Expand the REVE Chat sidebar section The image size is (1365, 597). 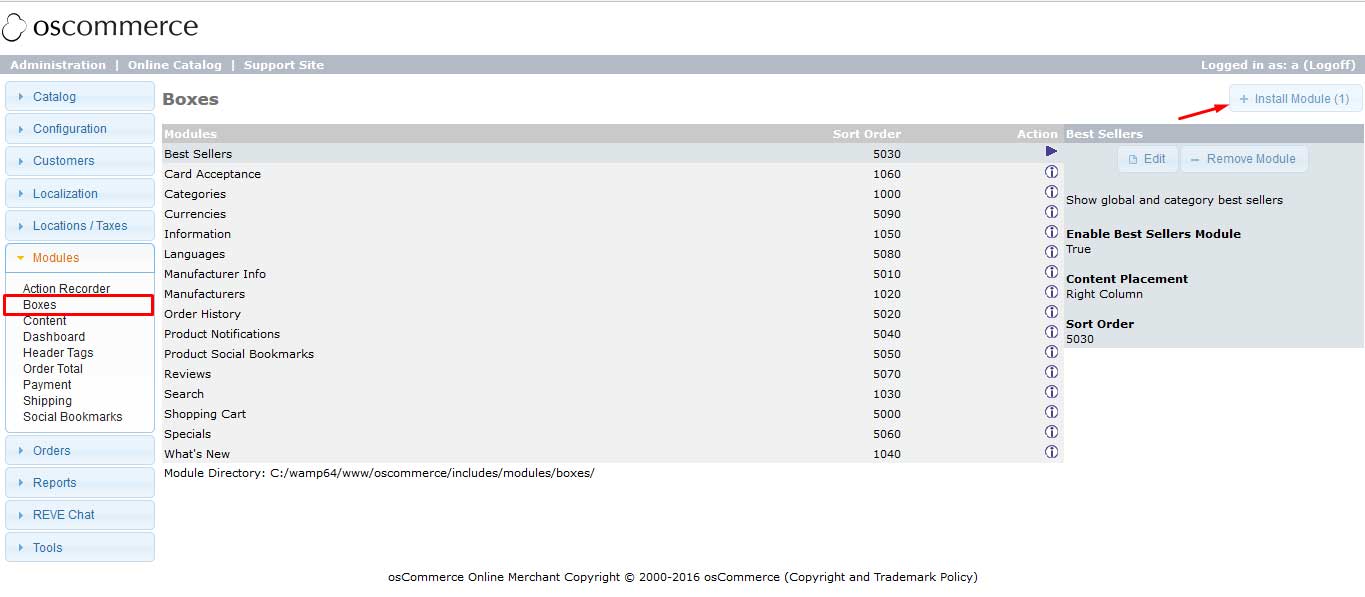click(x=80, y=515)
